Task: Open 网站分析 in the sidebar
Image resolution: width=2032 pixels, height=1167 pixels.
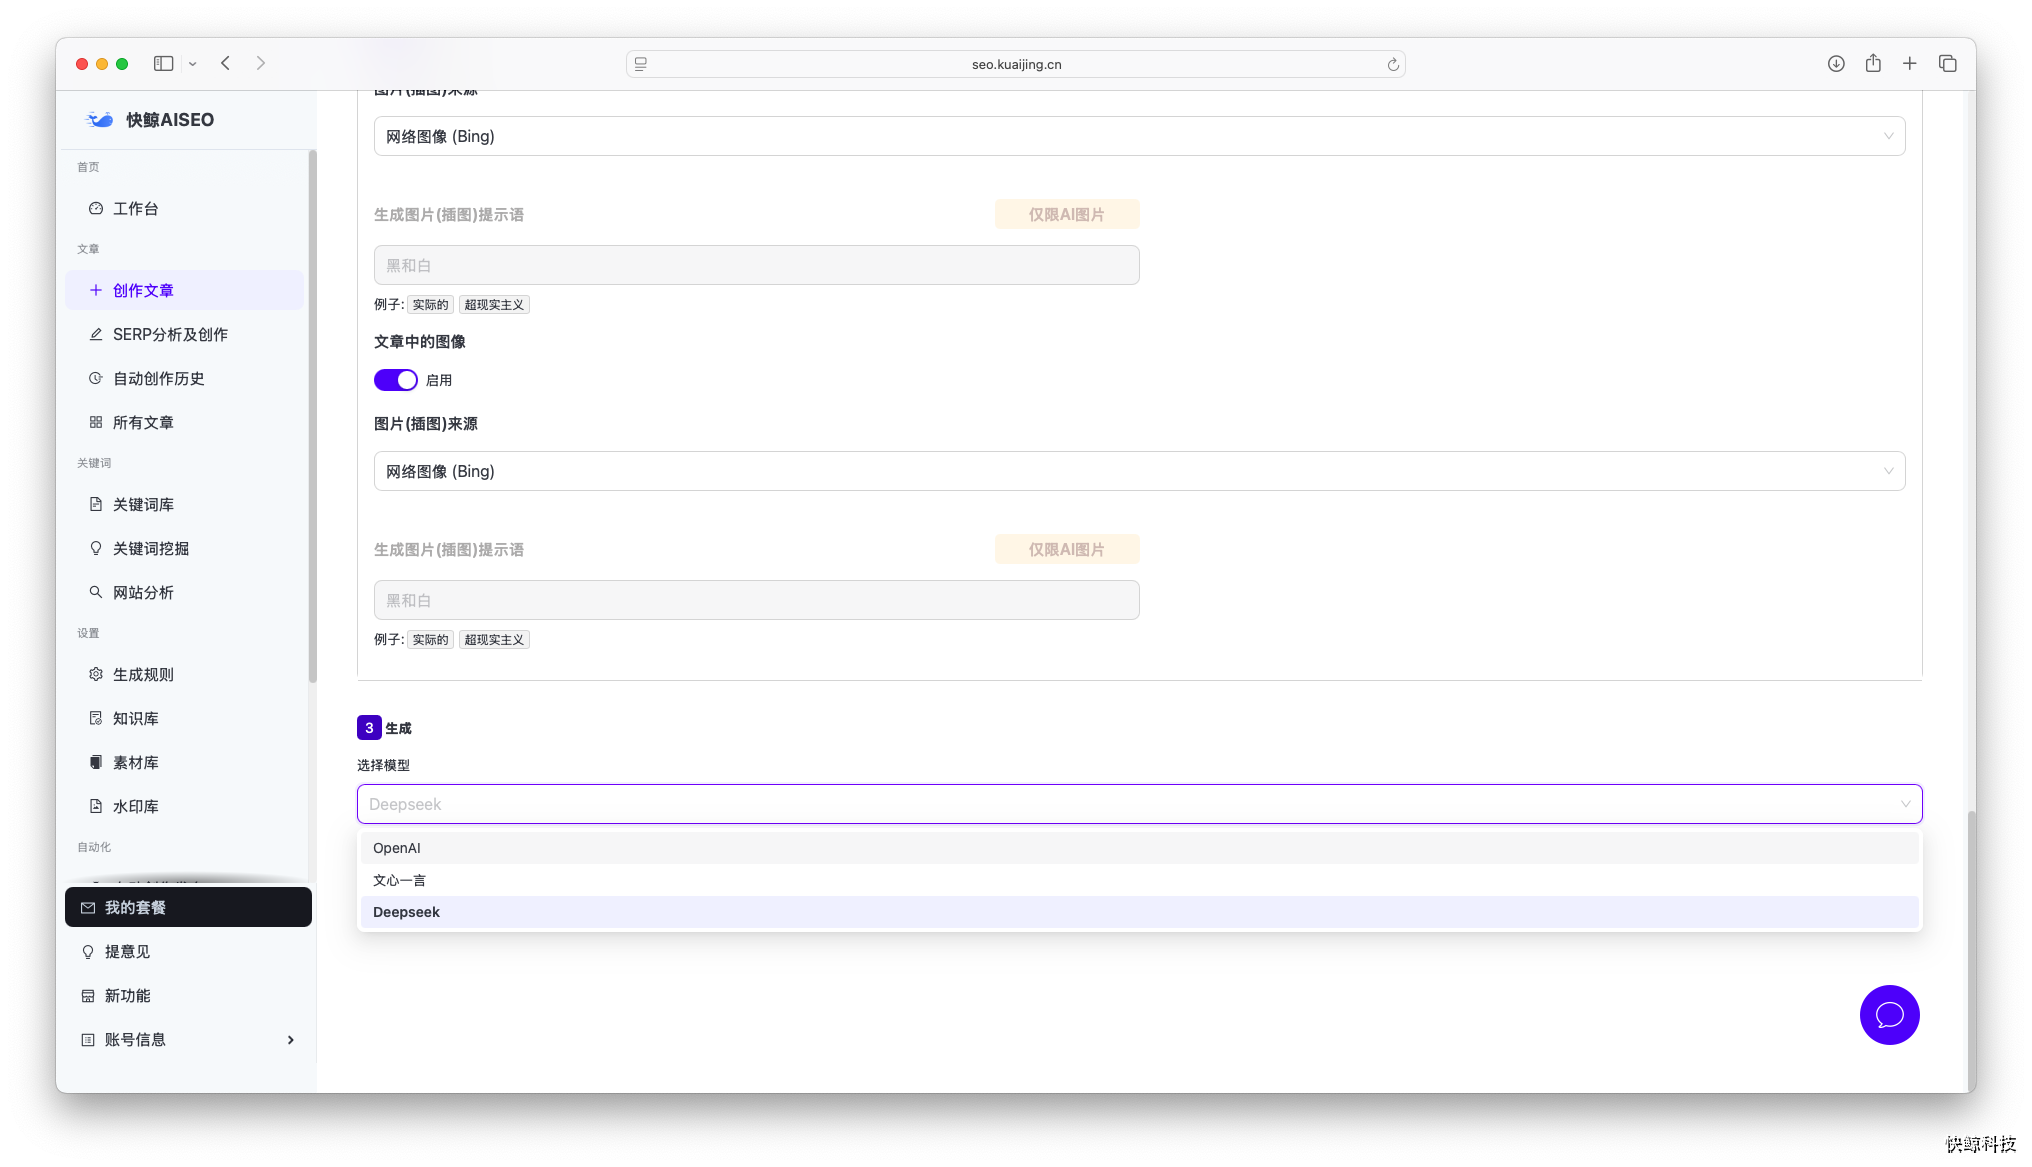Action: pyautogui.click(x=184, y=592)
